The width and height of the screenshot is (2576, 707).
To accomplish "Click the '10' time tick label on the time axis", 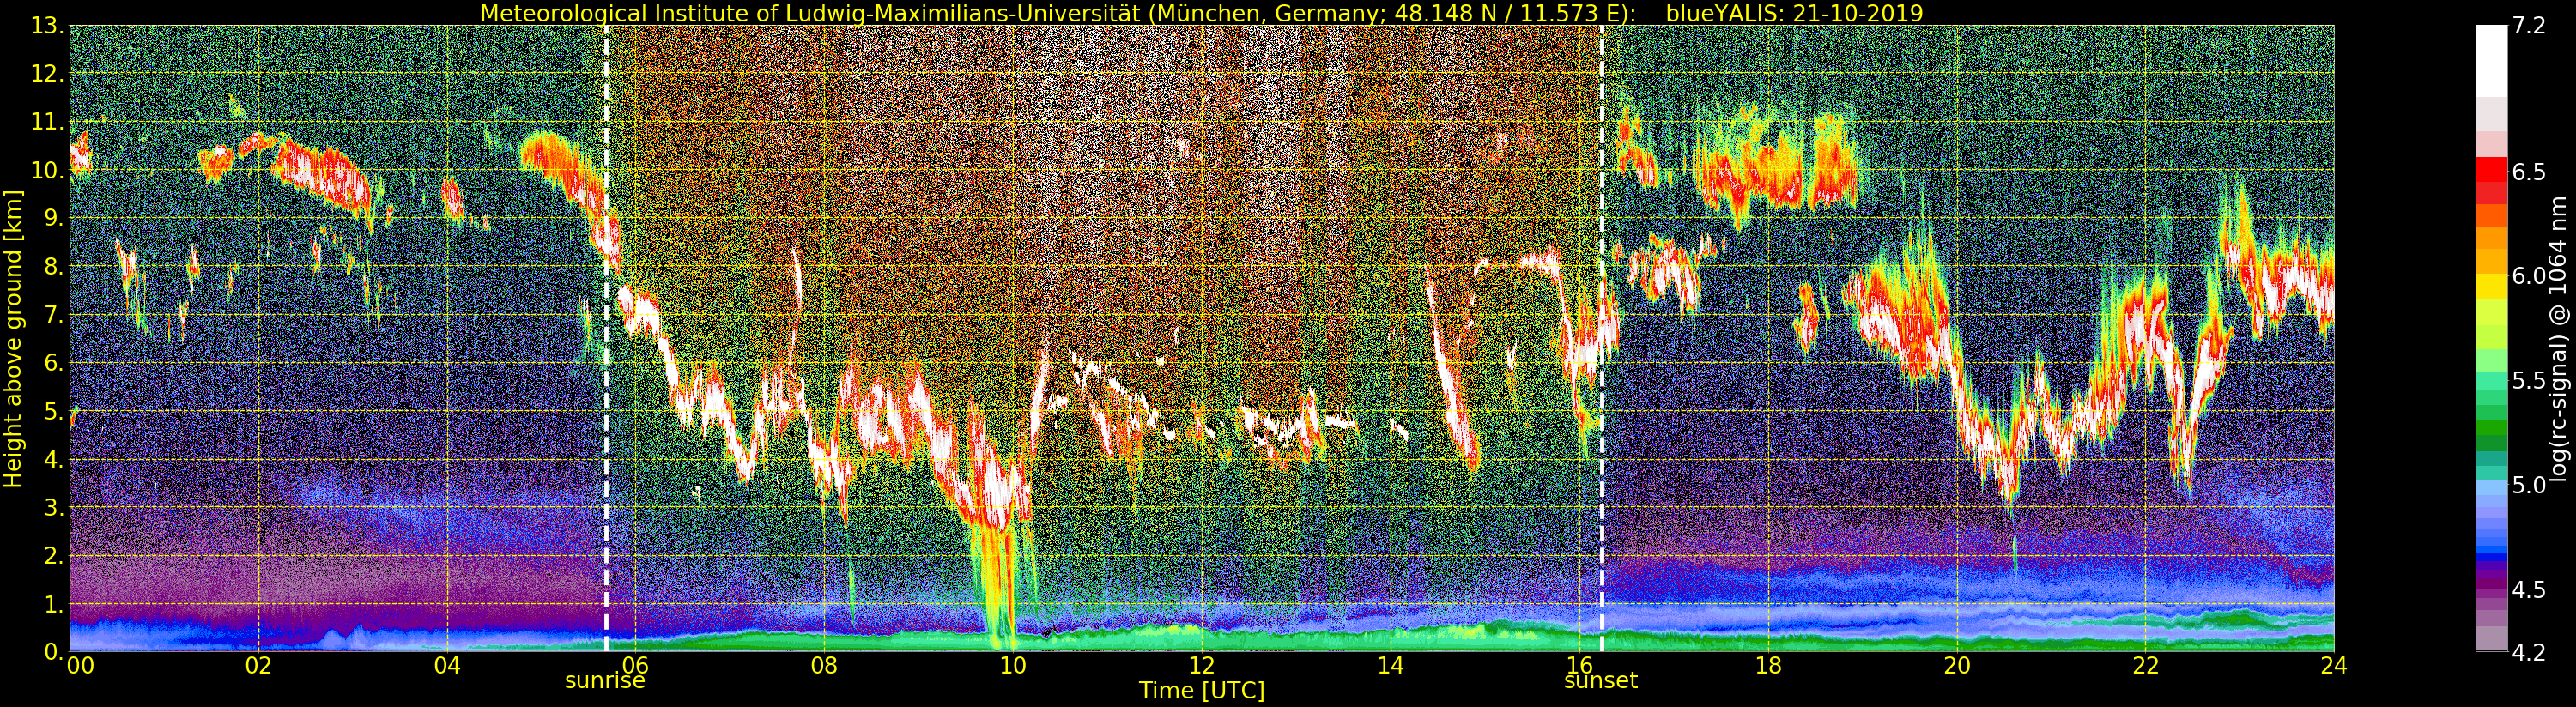I will pyautogui.click(x=1013, y=666).
